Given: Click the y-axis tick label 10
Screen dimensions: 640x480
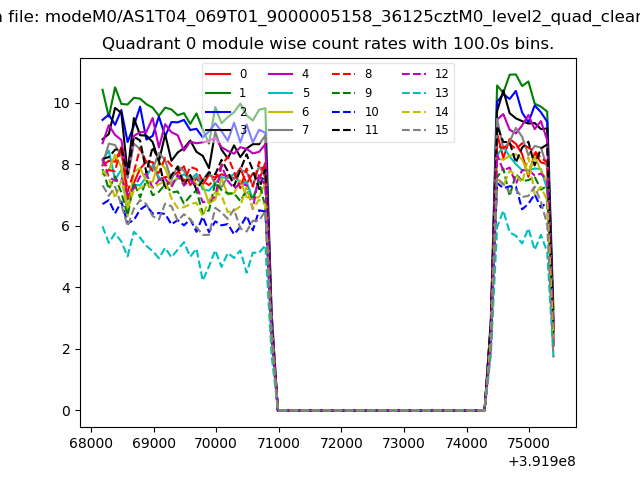Looking at the screenshot, I should pos(62,103).
